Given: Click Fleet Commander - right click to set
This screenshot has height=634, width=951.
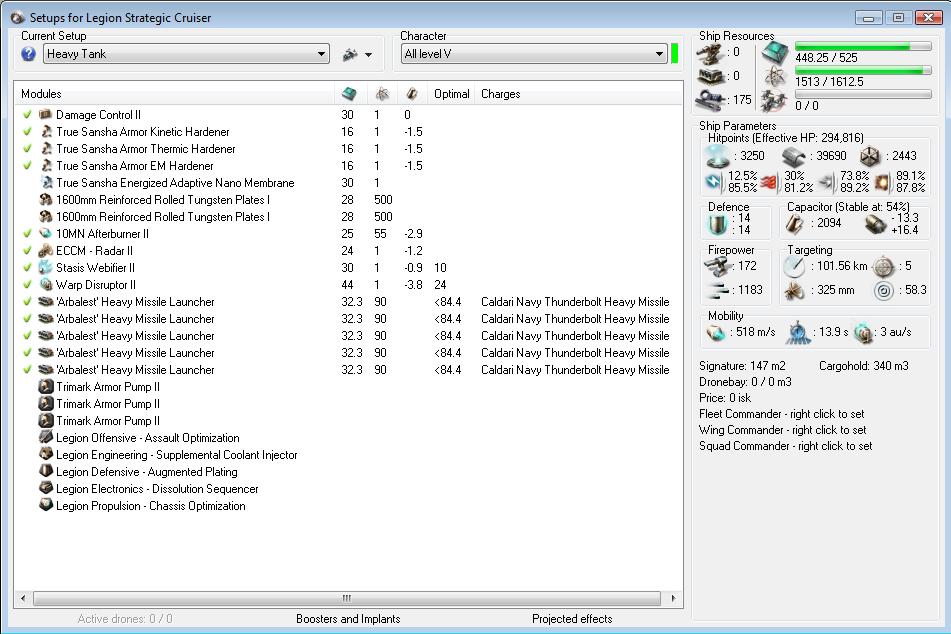Looking at the screenshot, I should tap(781, 414).
